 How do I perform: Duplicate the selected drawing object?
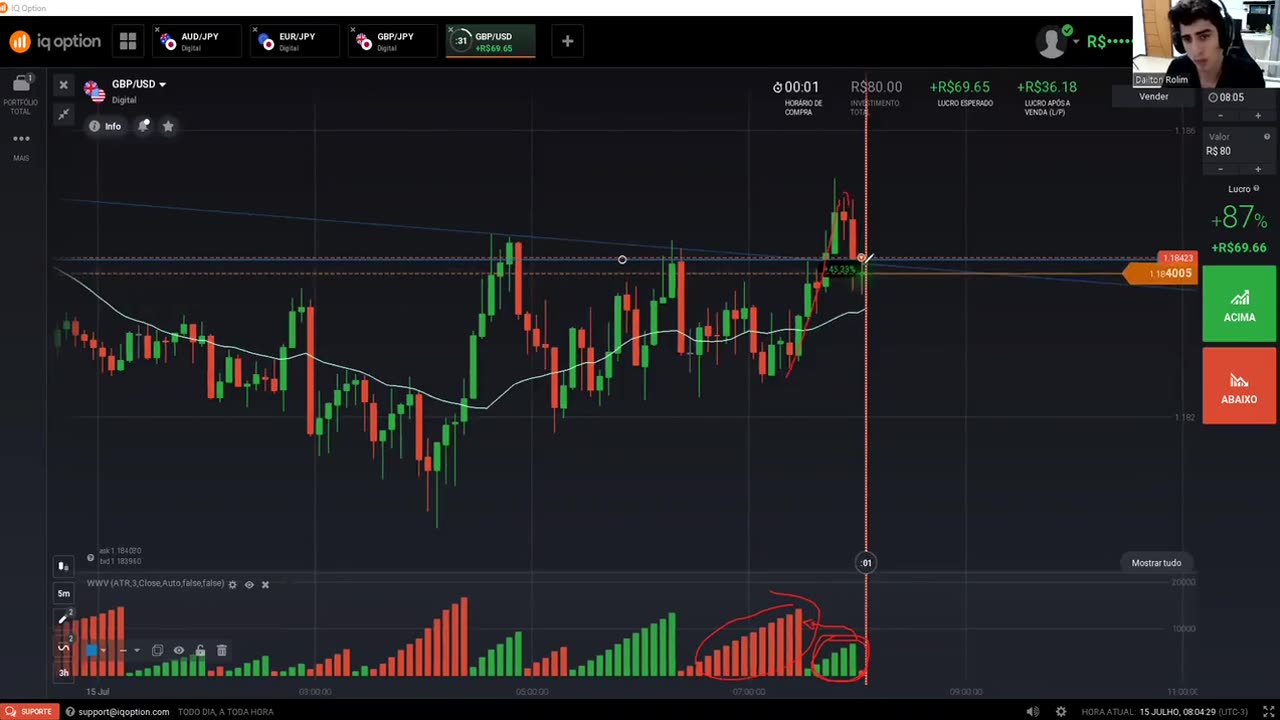157,650
